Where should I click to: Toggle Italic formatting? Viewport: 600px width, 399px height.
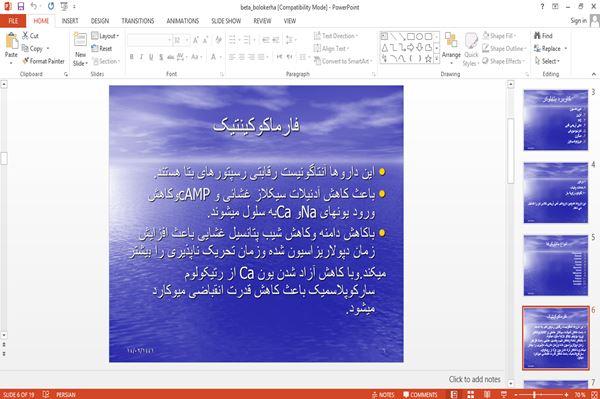coord(141,57)
